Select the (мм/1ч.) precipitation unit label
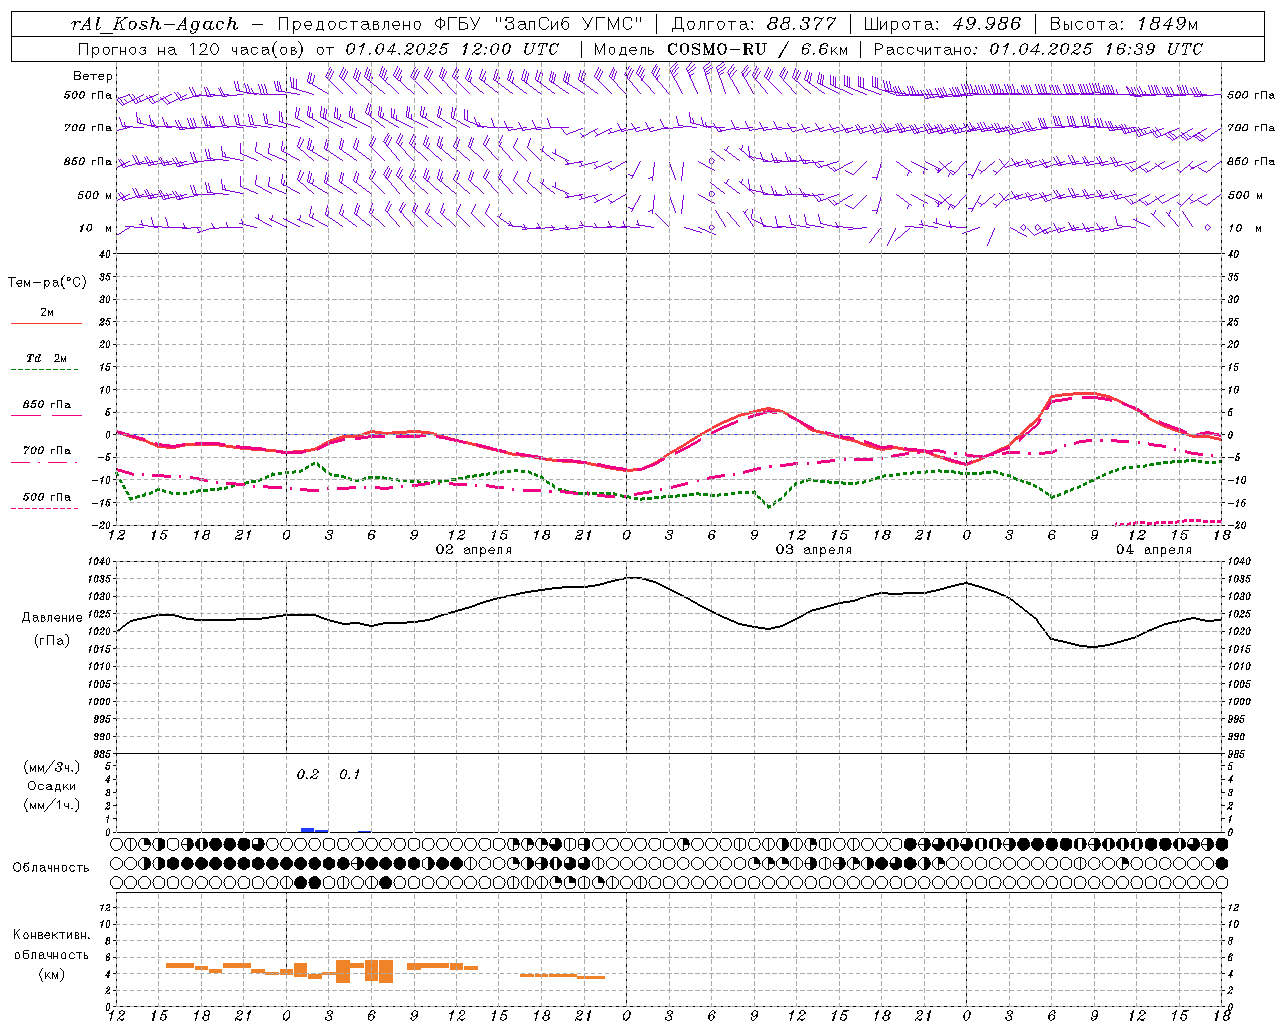This screenshot has width=1280, height=1024. 52,805
